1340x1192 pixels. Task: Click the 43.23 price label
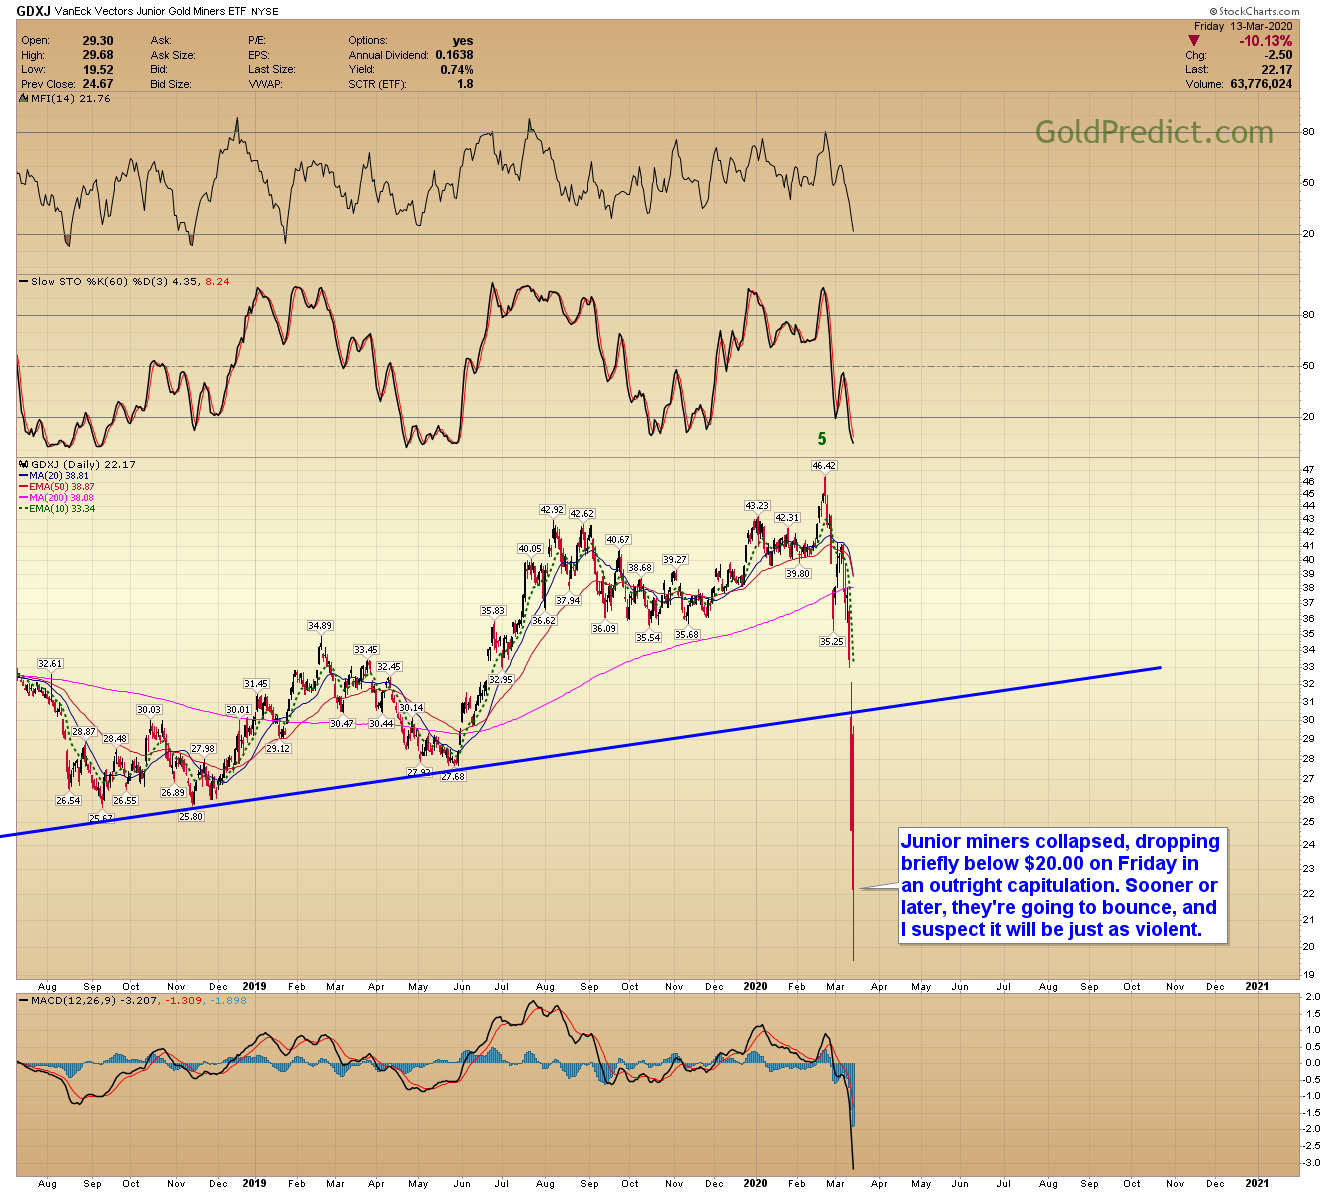click(756, 506)
